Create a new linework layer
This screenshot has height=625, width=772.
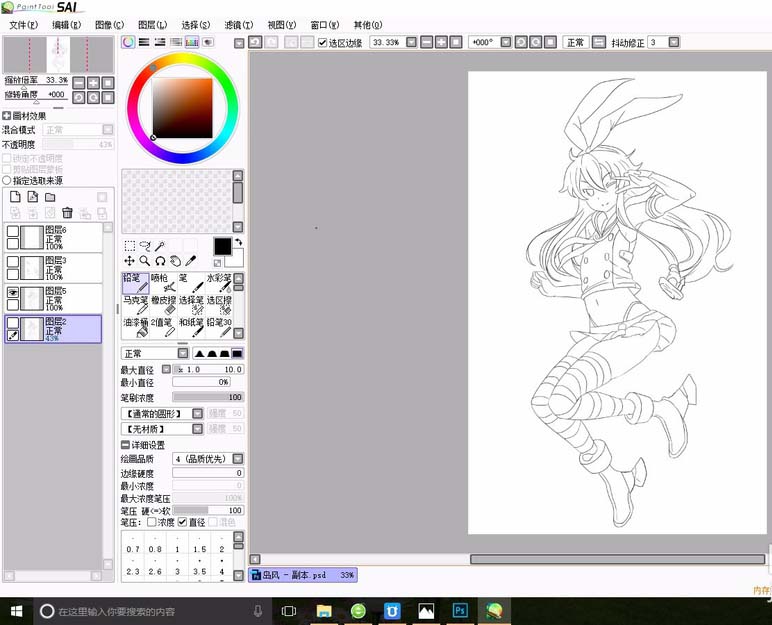[x=32, y=197]
